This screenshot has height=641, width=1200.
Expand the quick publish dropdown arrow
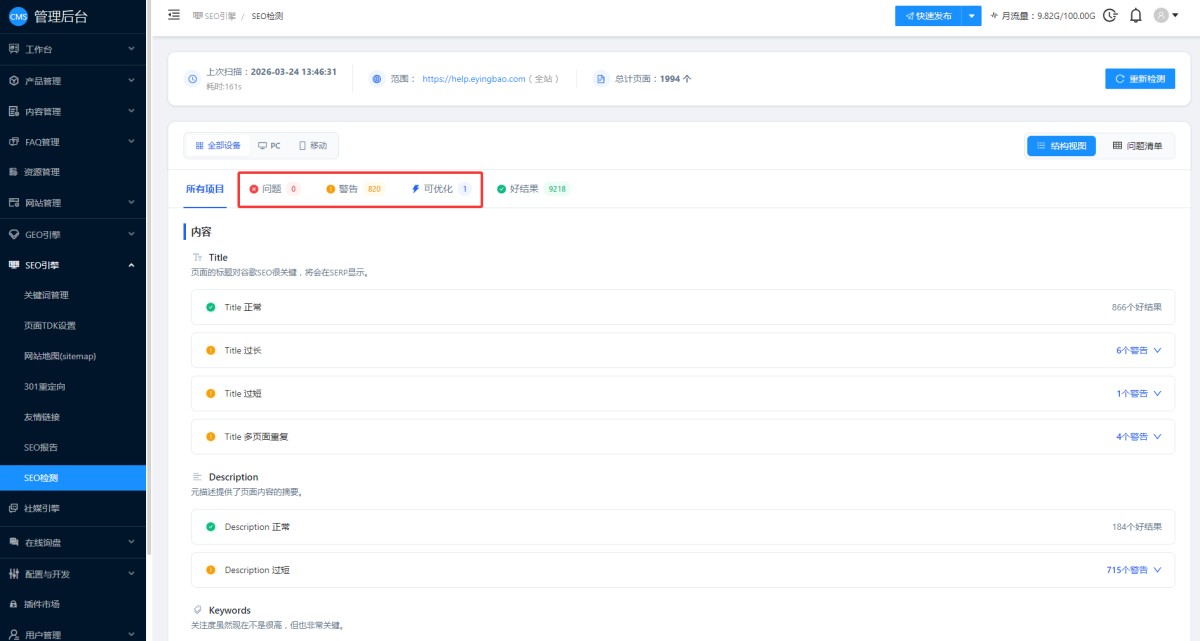971,16
